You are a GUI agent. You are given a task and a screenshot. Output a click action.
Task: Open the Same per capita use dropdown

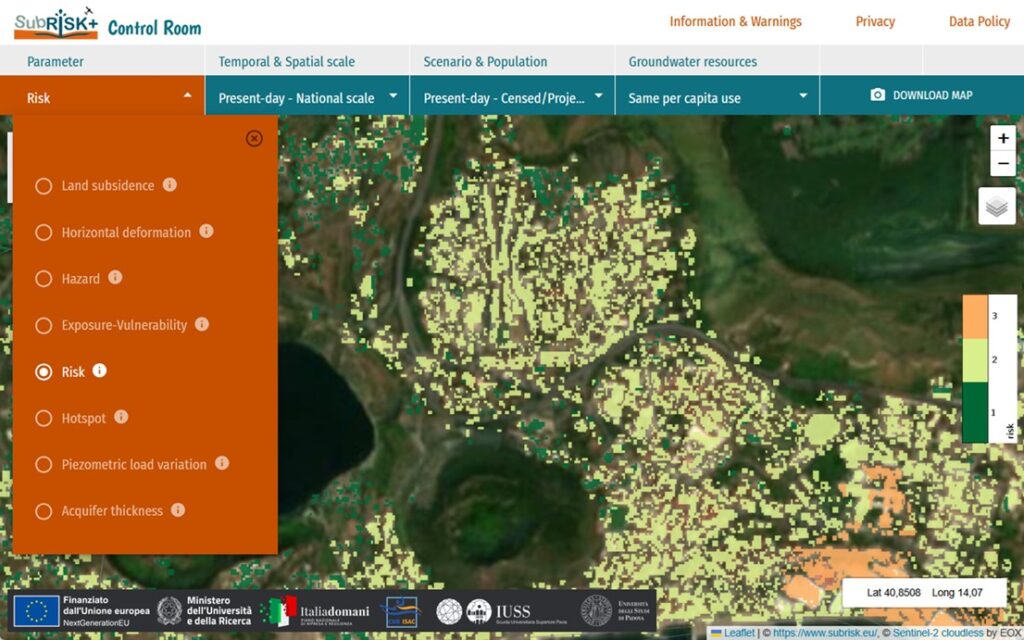[717, 97]
